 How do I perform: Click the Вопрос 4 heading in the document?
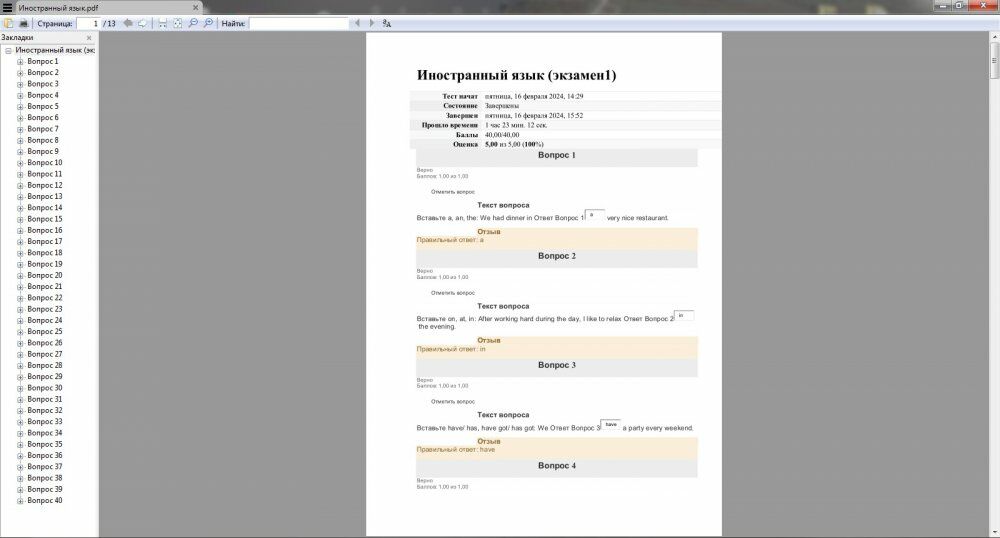[557, 466]
